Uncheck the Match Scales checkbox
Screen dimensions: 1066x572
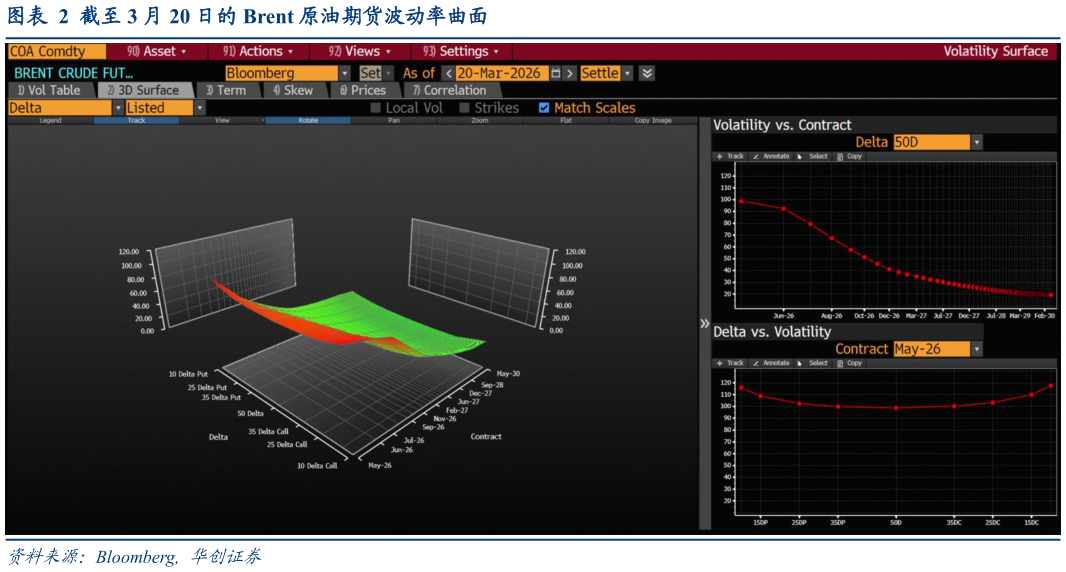(x=544, y=107)
